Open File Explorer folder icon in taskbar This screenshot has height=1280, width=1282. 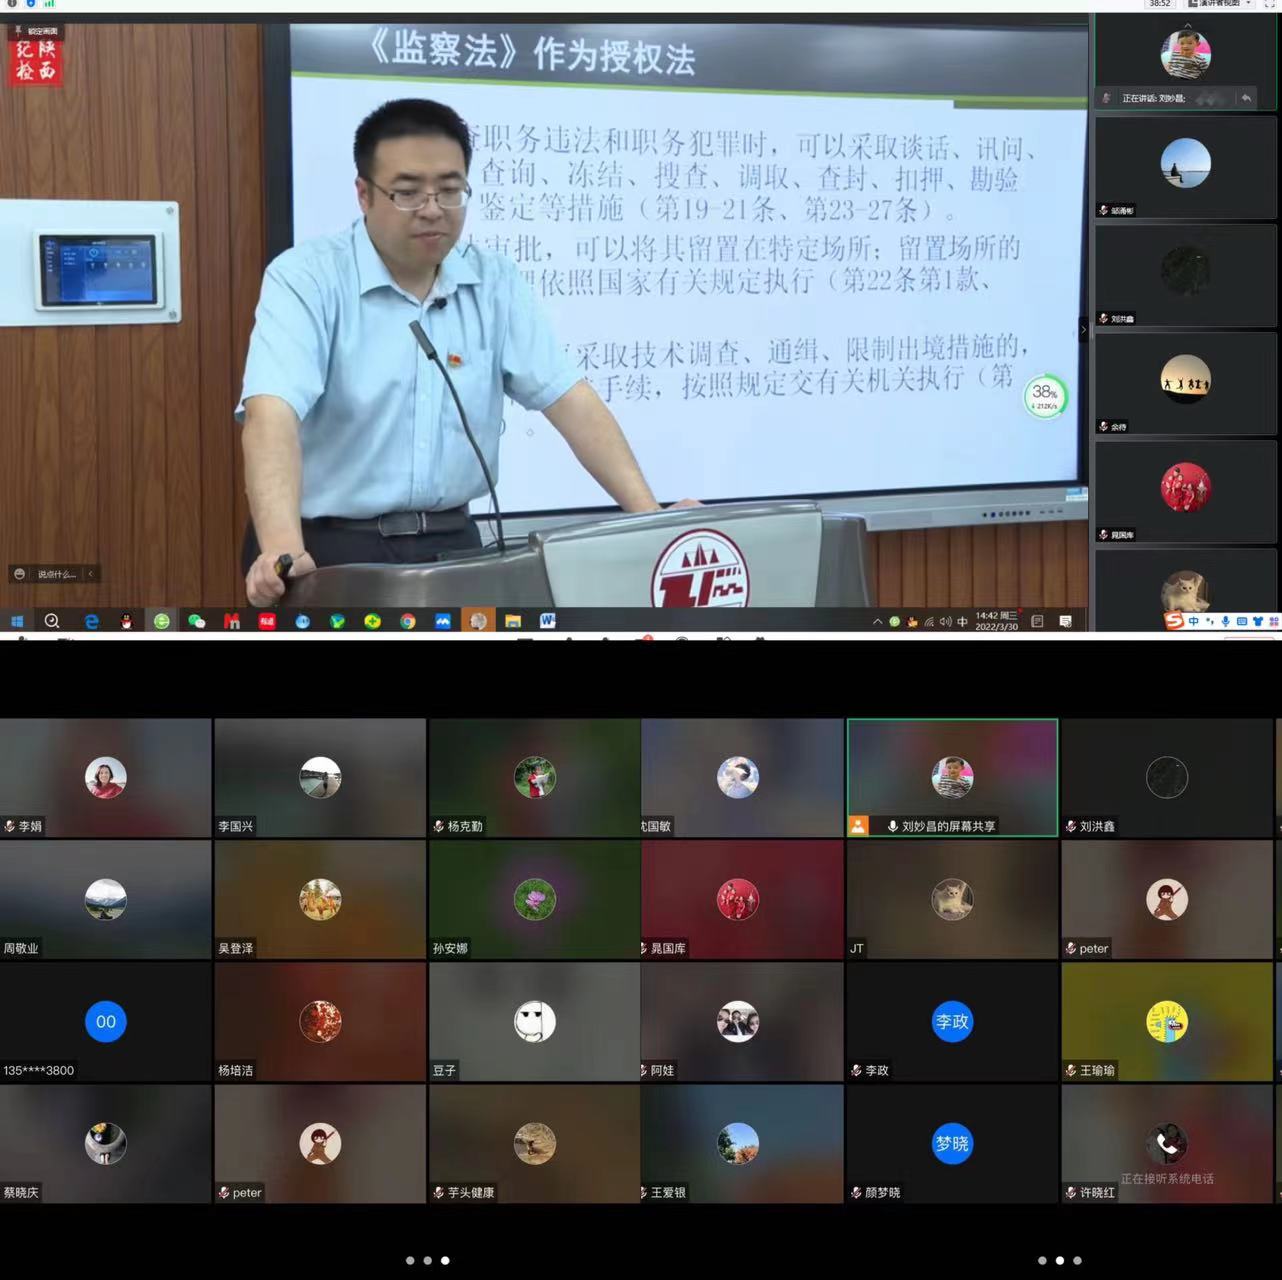coord(513,621)
